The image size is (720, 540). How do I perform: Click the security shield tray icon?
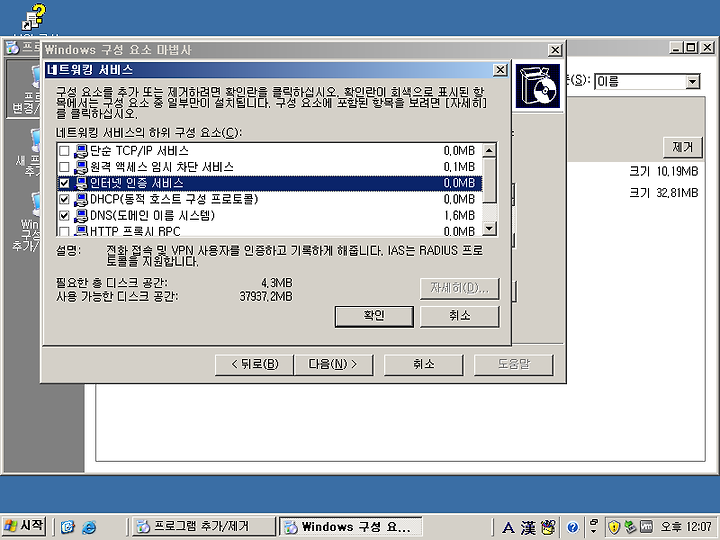[x=614, y=527]
